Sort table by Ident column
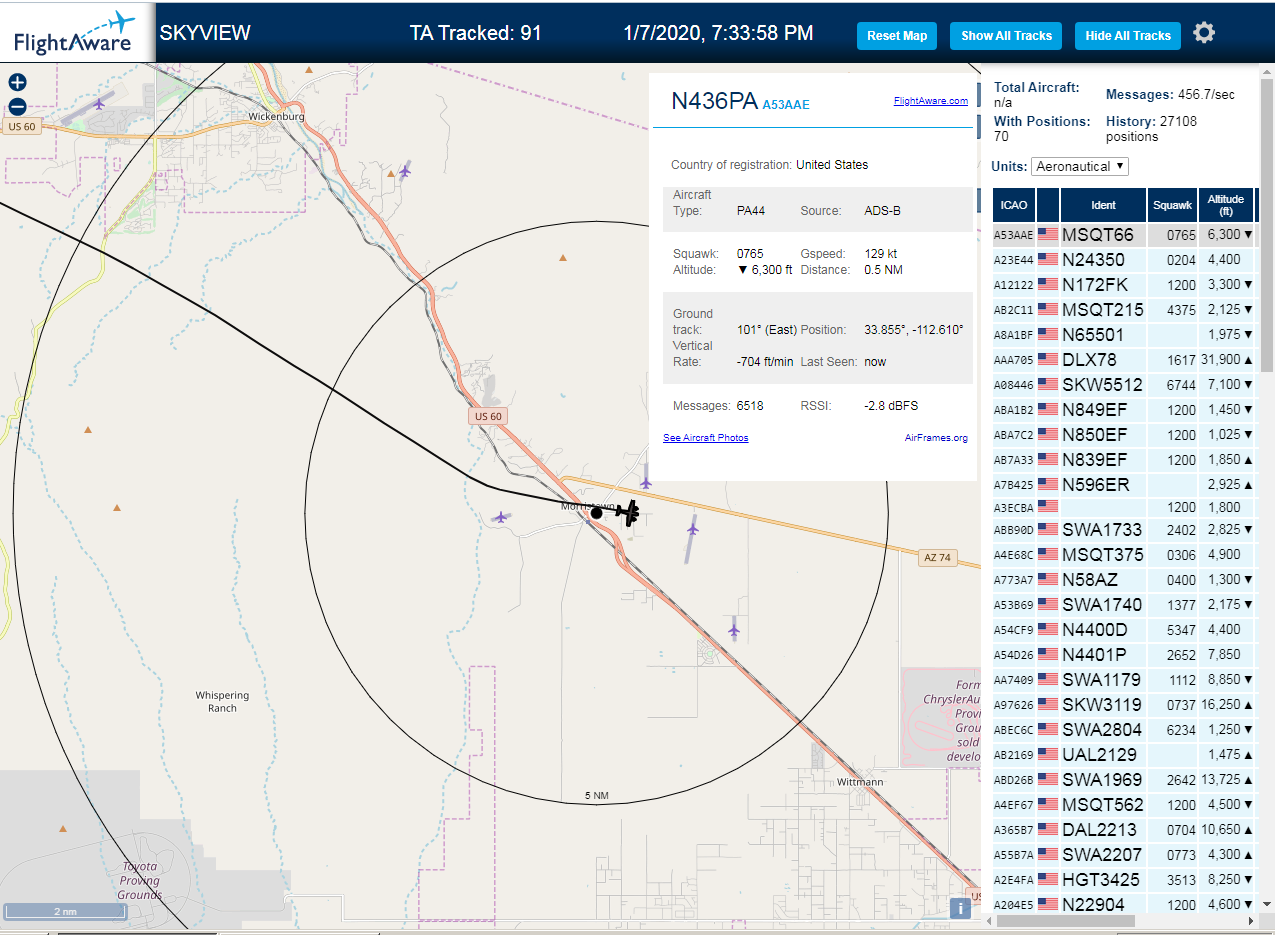This screenshot has width=1275, height=935. [1103, 205]
